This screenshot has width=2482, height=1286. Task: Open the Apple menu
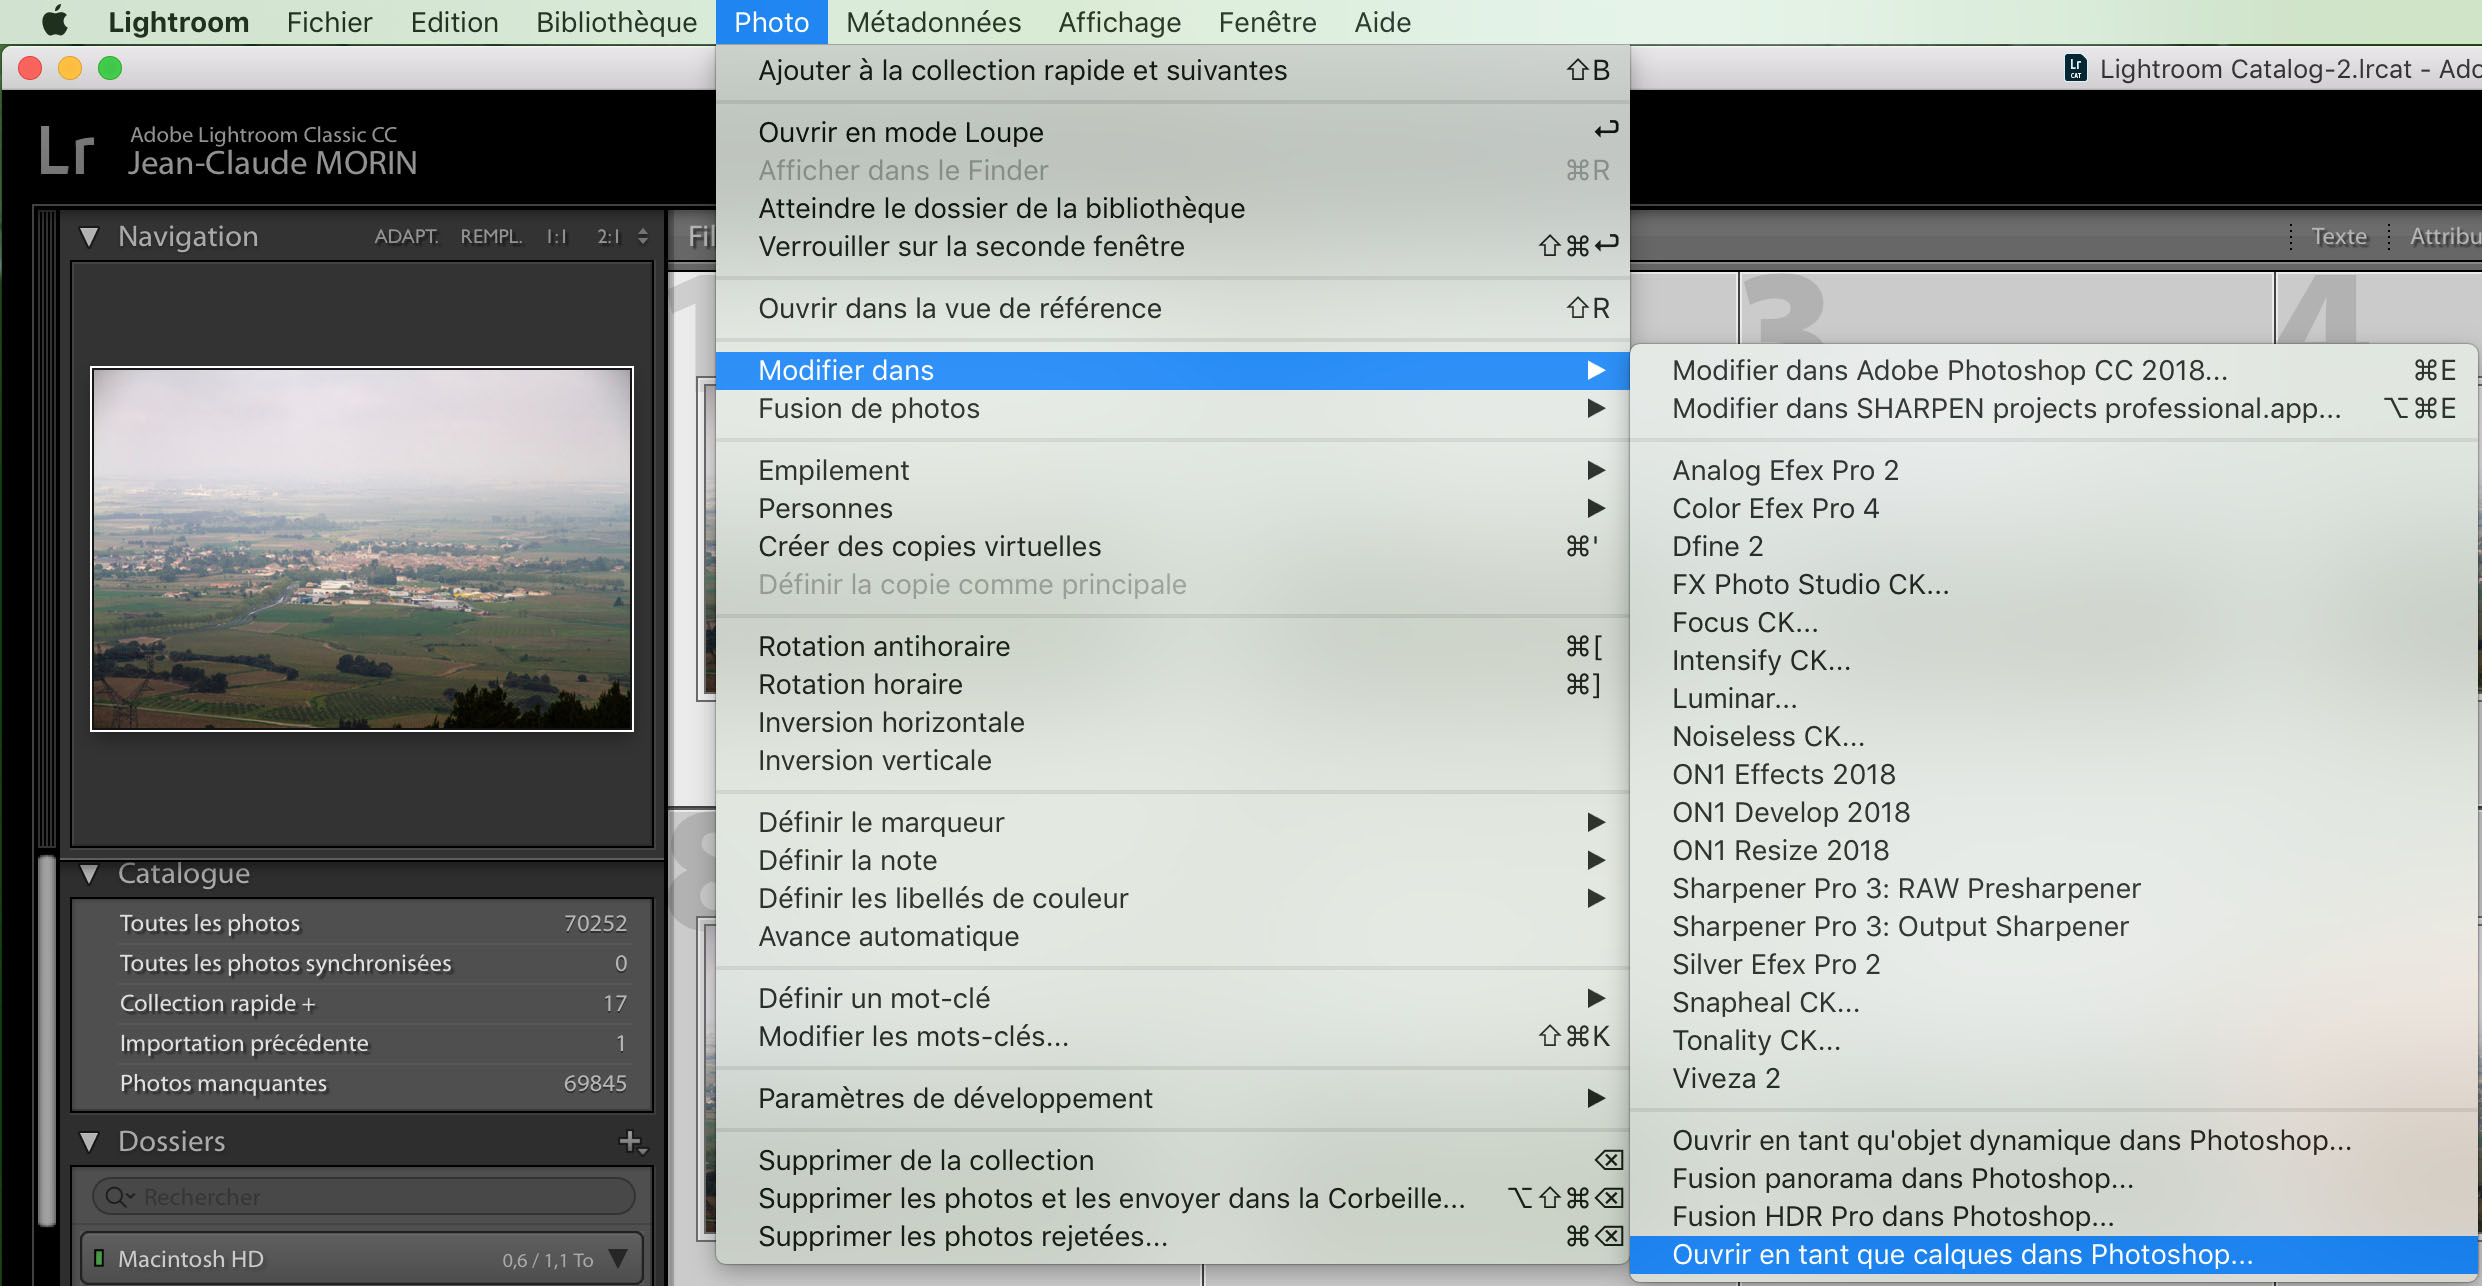(55, 21)
